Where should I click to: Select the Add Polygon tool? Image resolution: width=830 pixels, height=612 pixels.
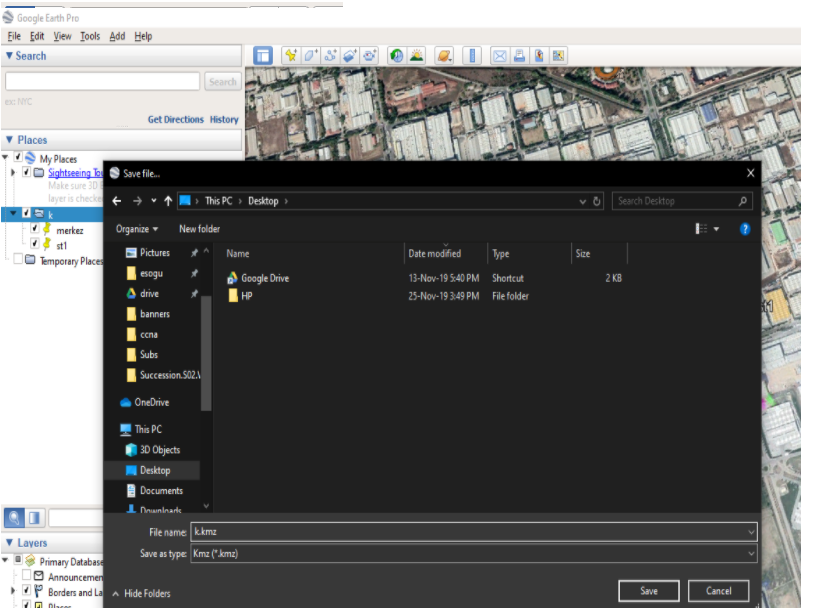click(x=310, y=56)
